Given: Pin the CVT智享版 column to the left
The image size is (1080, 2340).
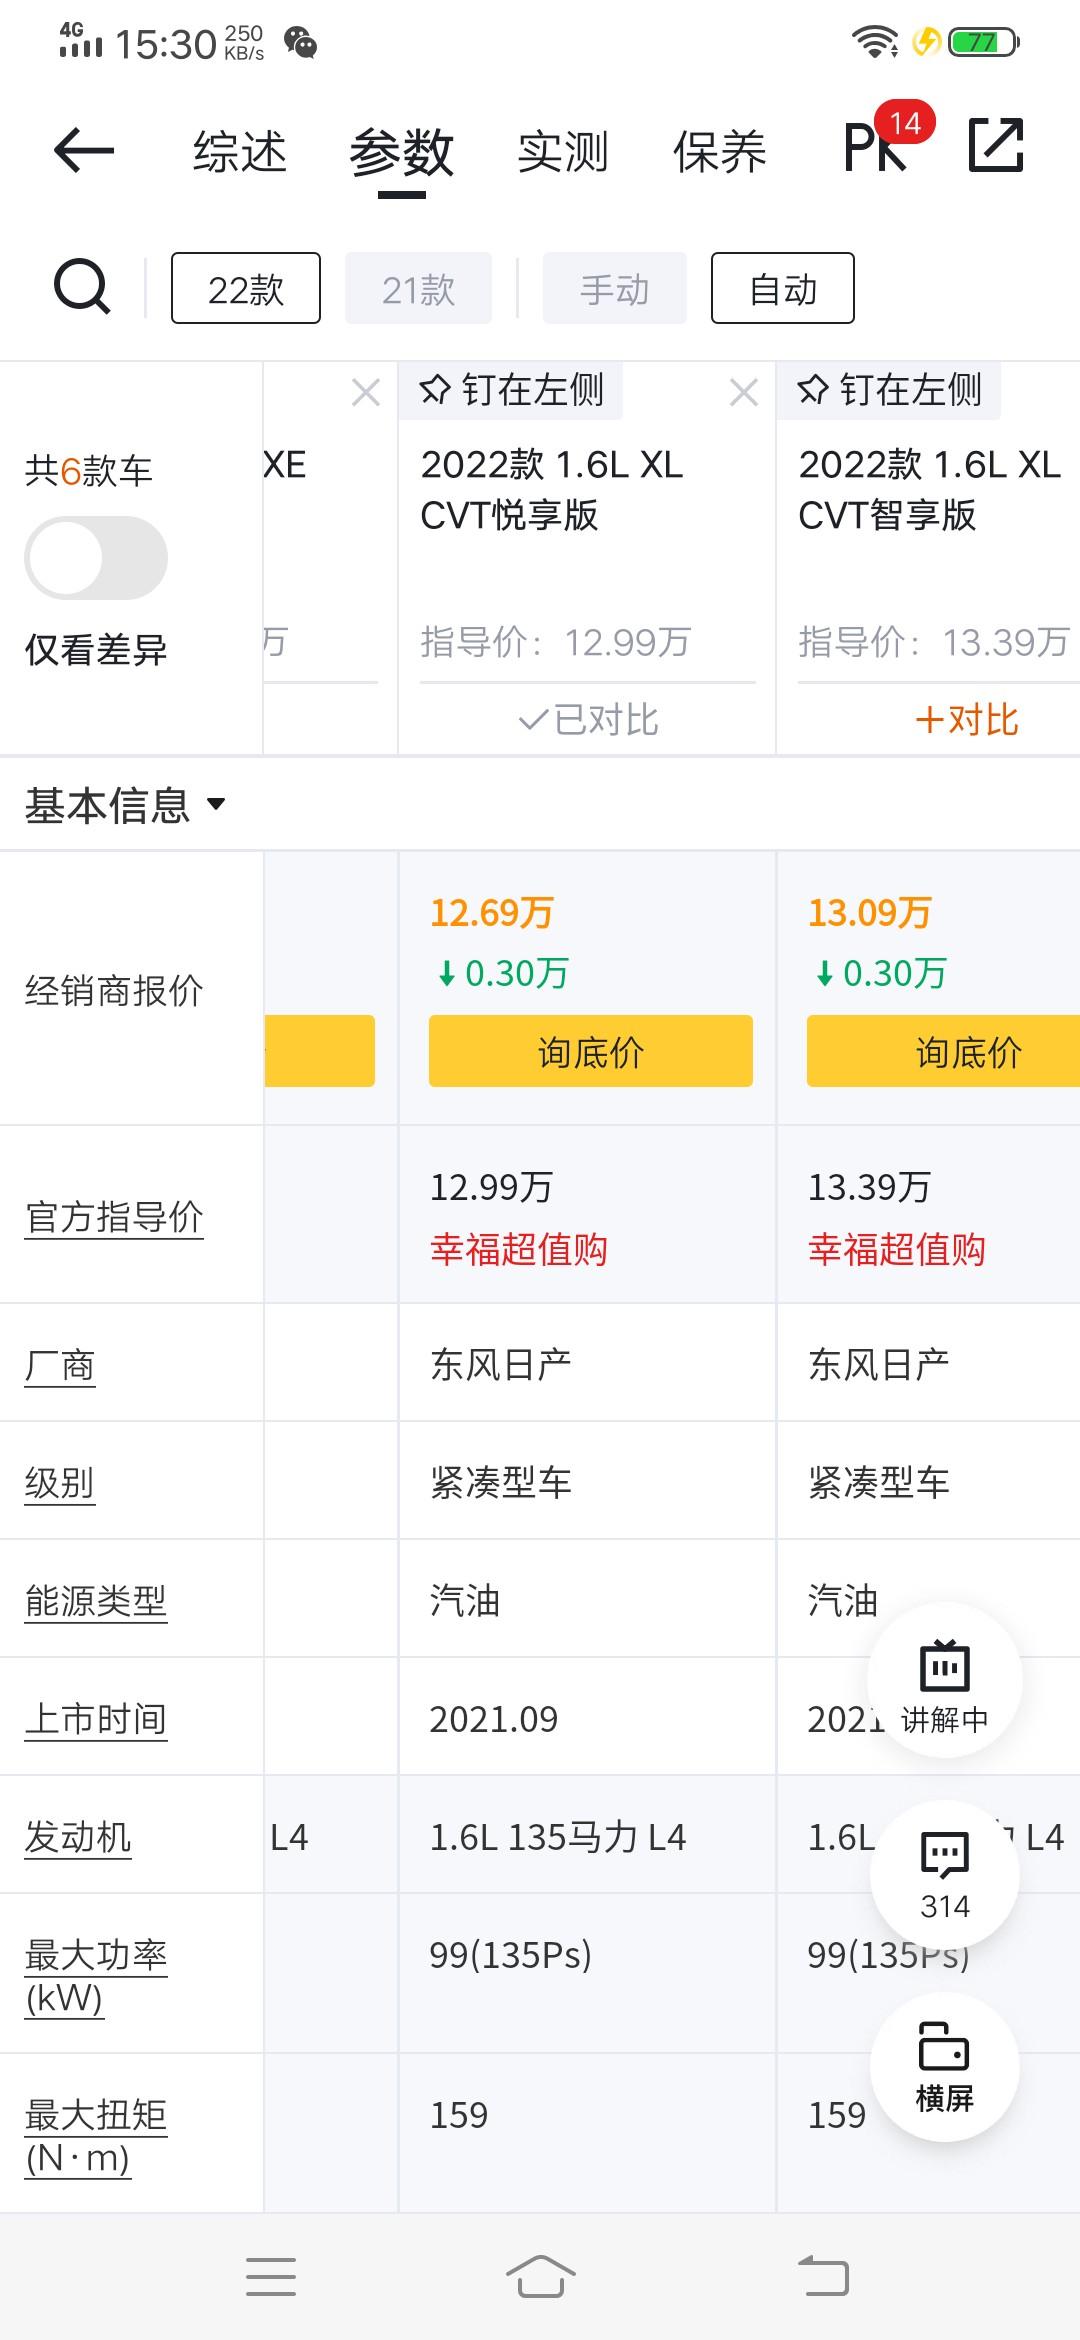Looking at the screenshot, I should coord(889,390).
